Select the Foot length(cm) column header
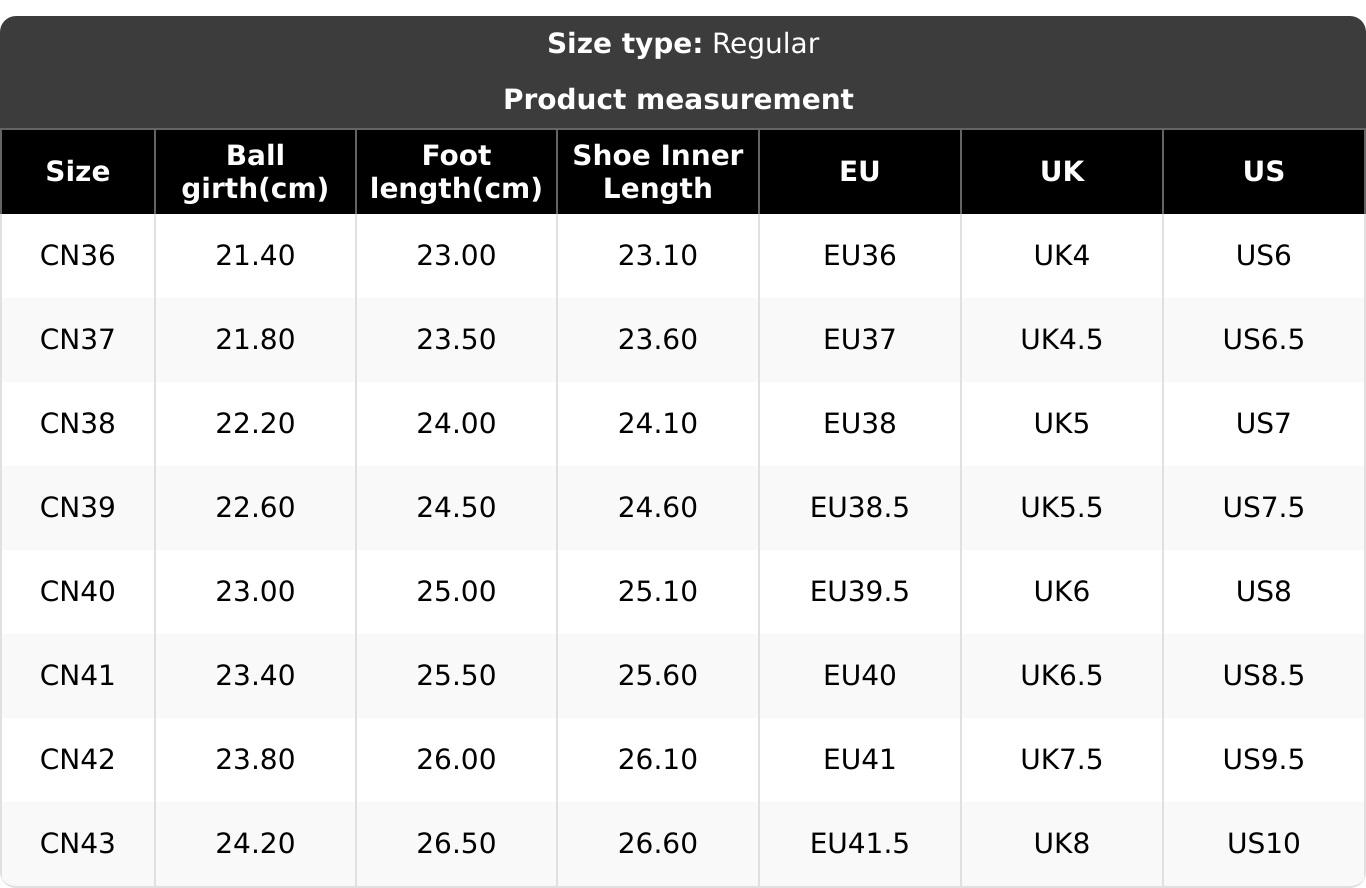This screenshot has width=1366, height=888. (456, 172)
